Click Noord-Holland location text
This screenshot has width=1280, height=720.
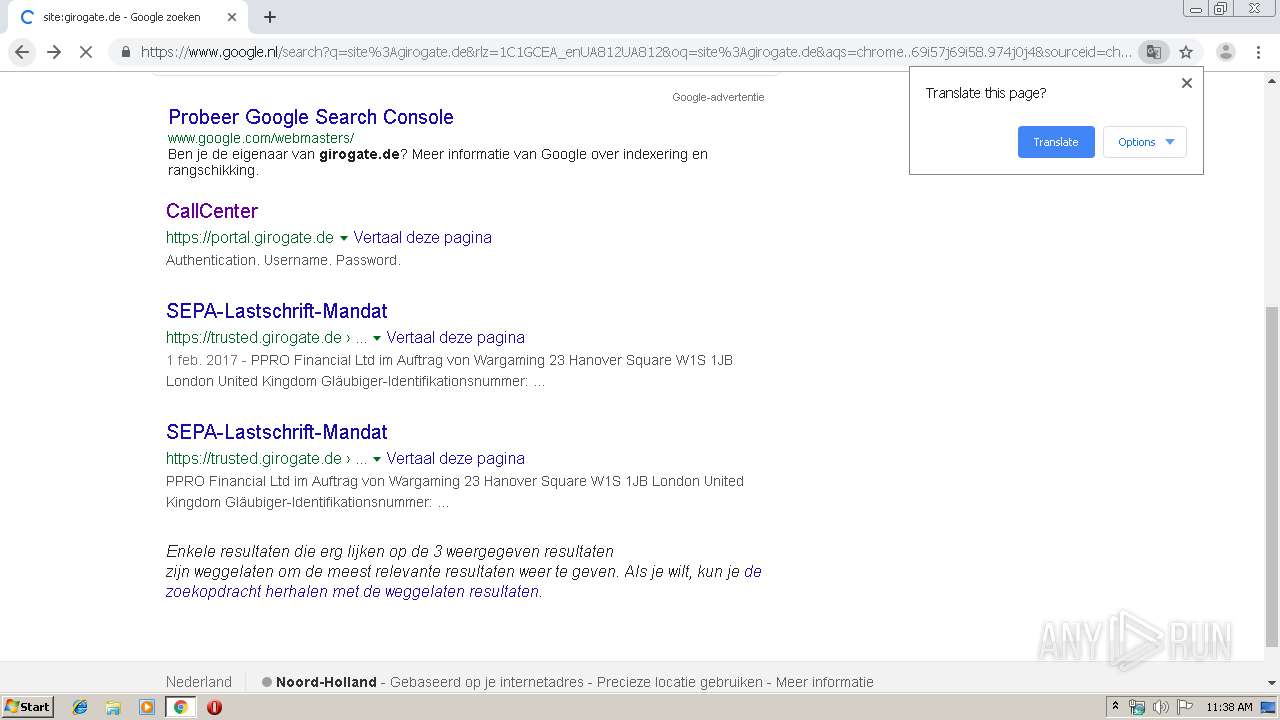(x=326, y=682)
